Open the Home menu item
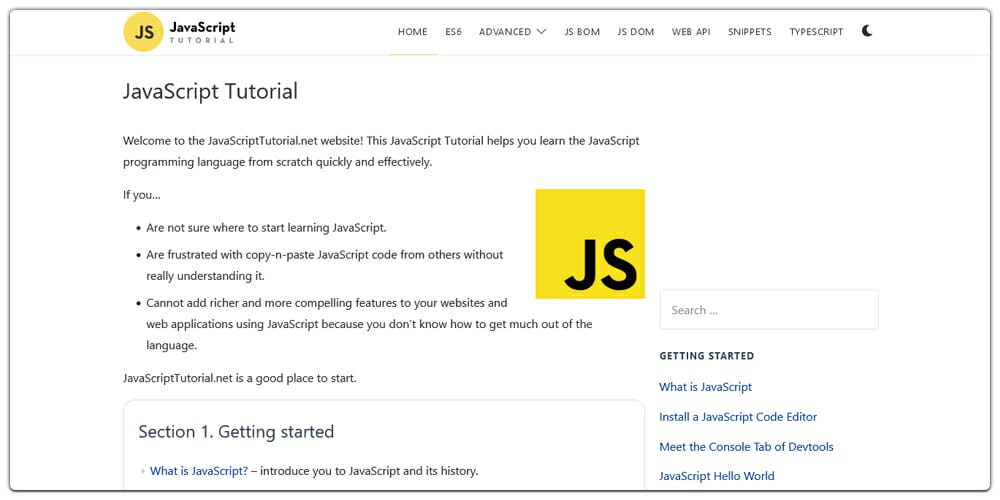This screenshot has height=500, width=1000. coord(413,31)
